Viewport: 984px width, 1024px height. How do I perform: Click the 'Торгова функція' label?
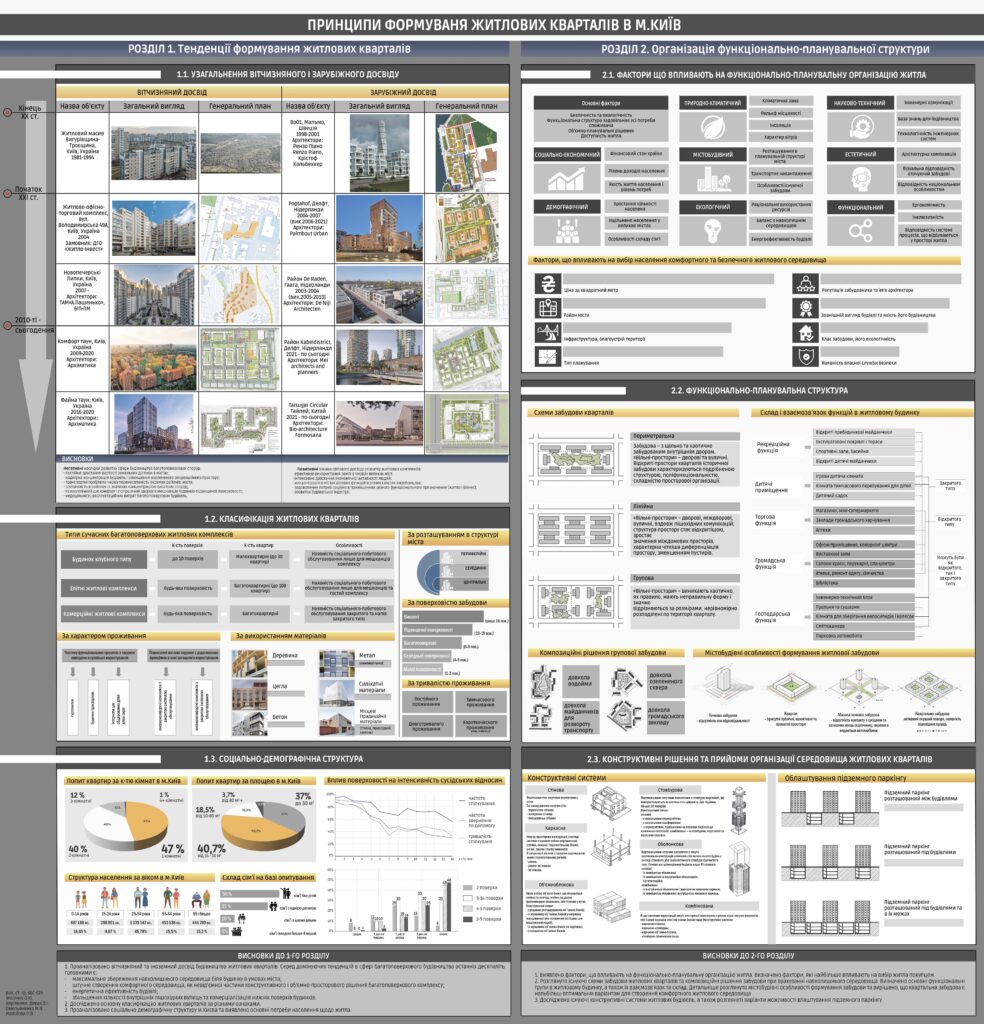(765, 520)
